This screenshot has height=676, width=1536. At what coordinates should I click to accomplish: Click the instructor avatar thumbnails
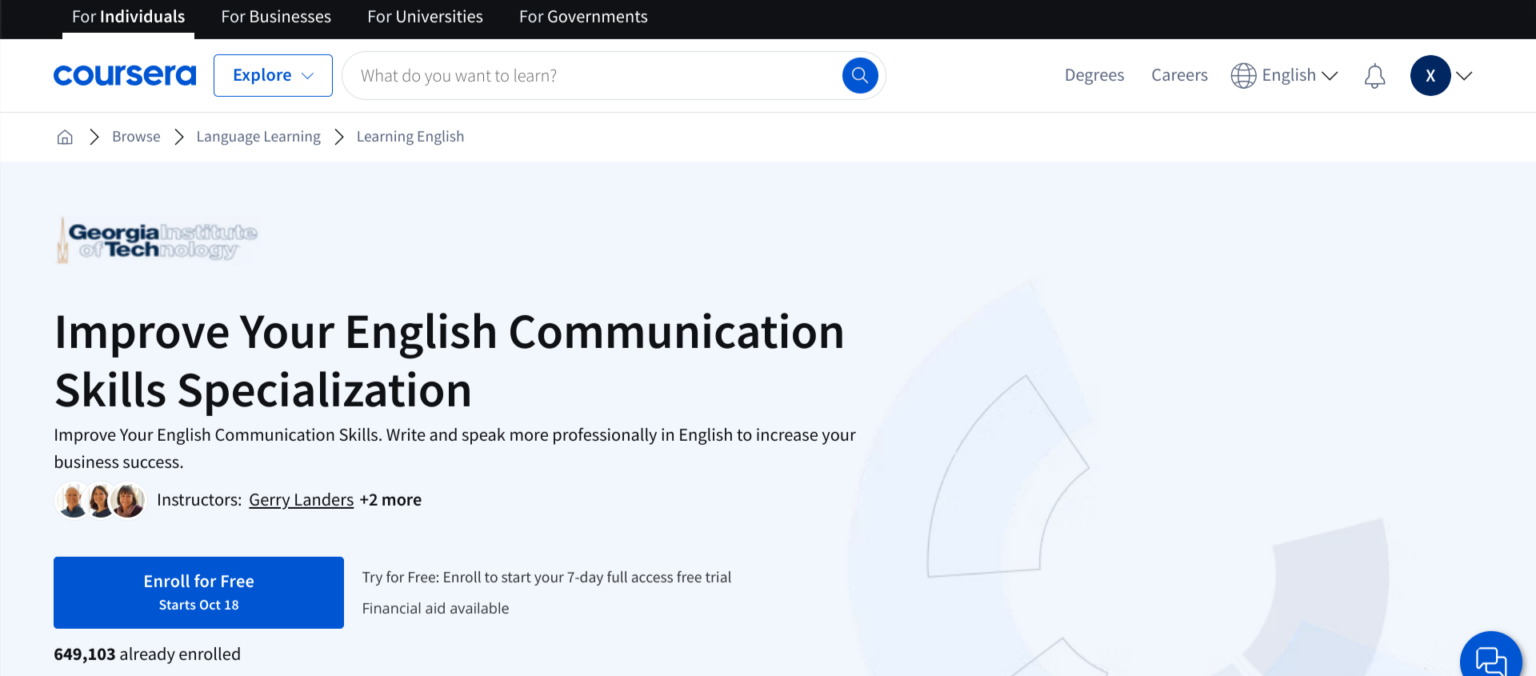click(x=100, y=500)
